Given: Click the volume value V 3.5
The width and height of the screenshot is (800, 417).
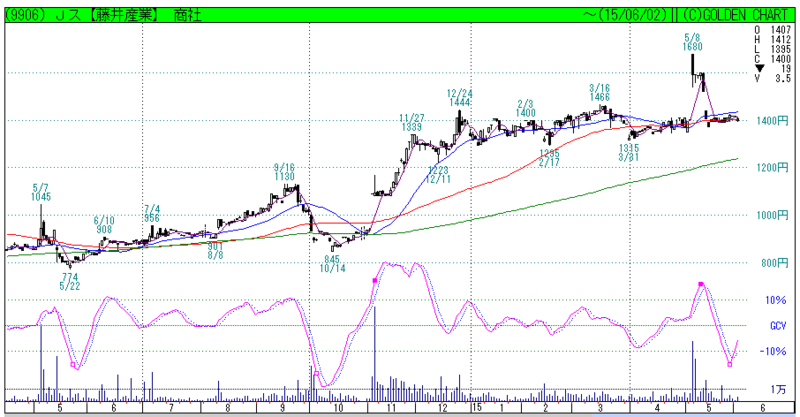Looking at the screenshot, I should coord(772,79).
